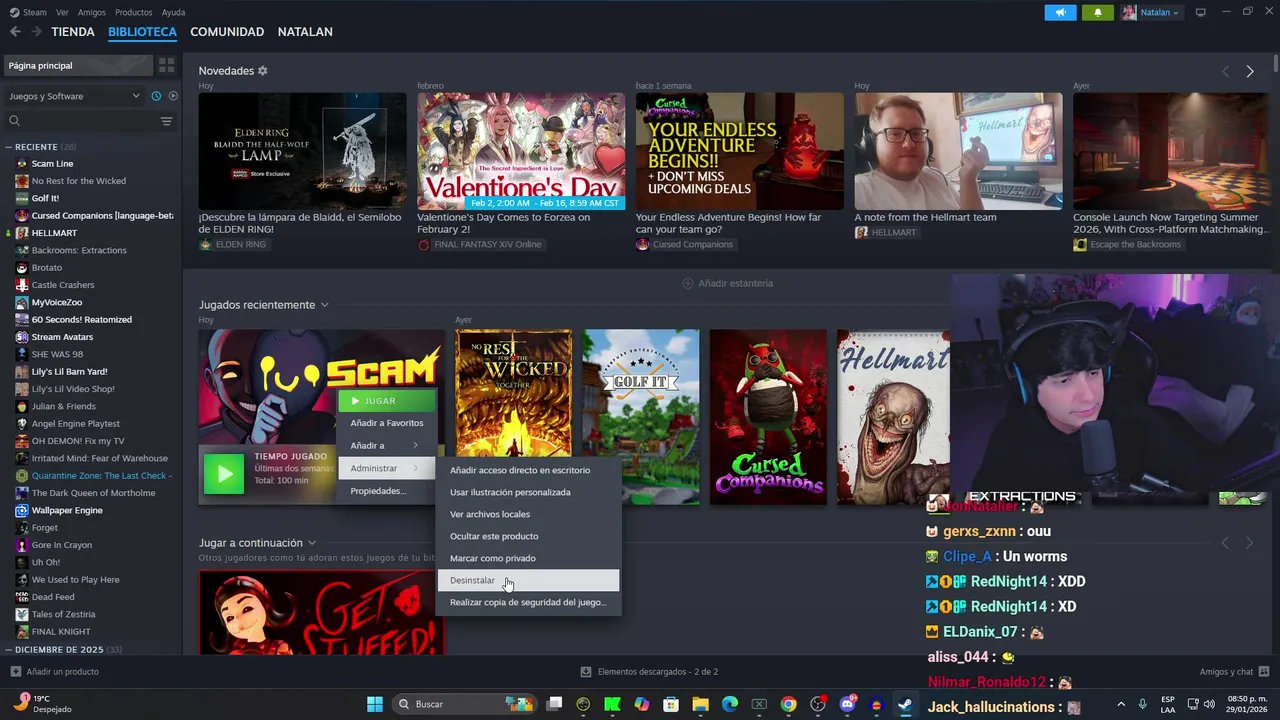Open Valentione's Day news thumbnail
Screen dimensions: 1280x720
pyautogui.click(x=521, y=151)
